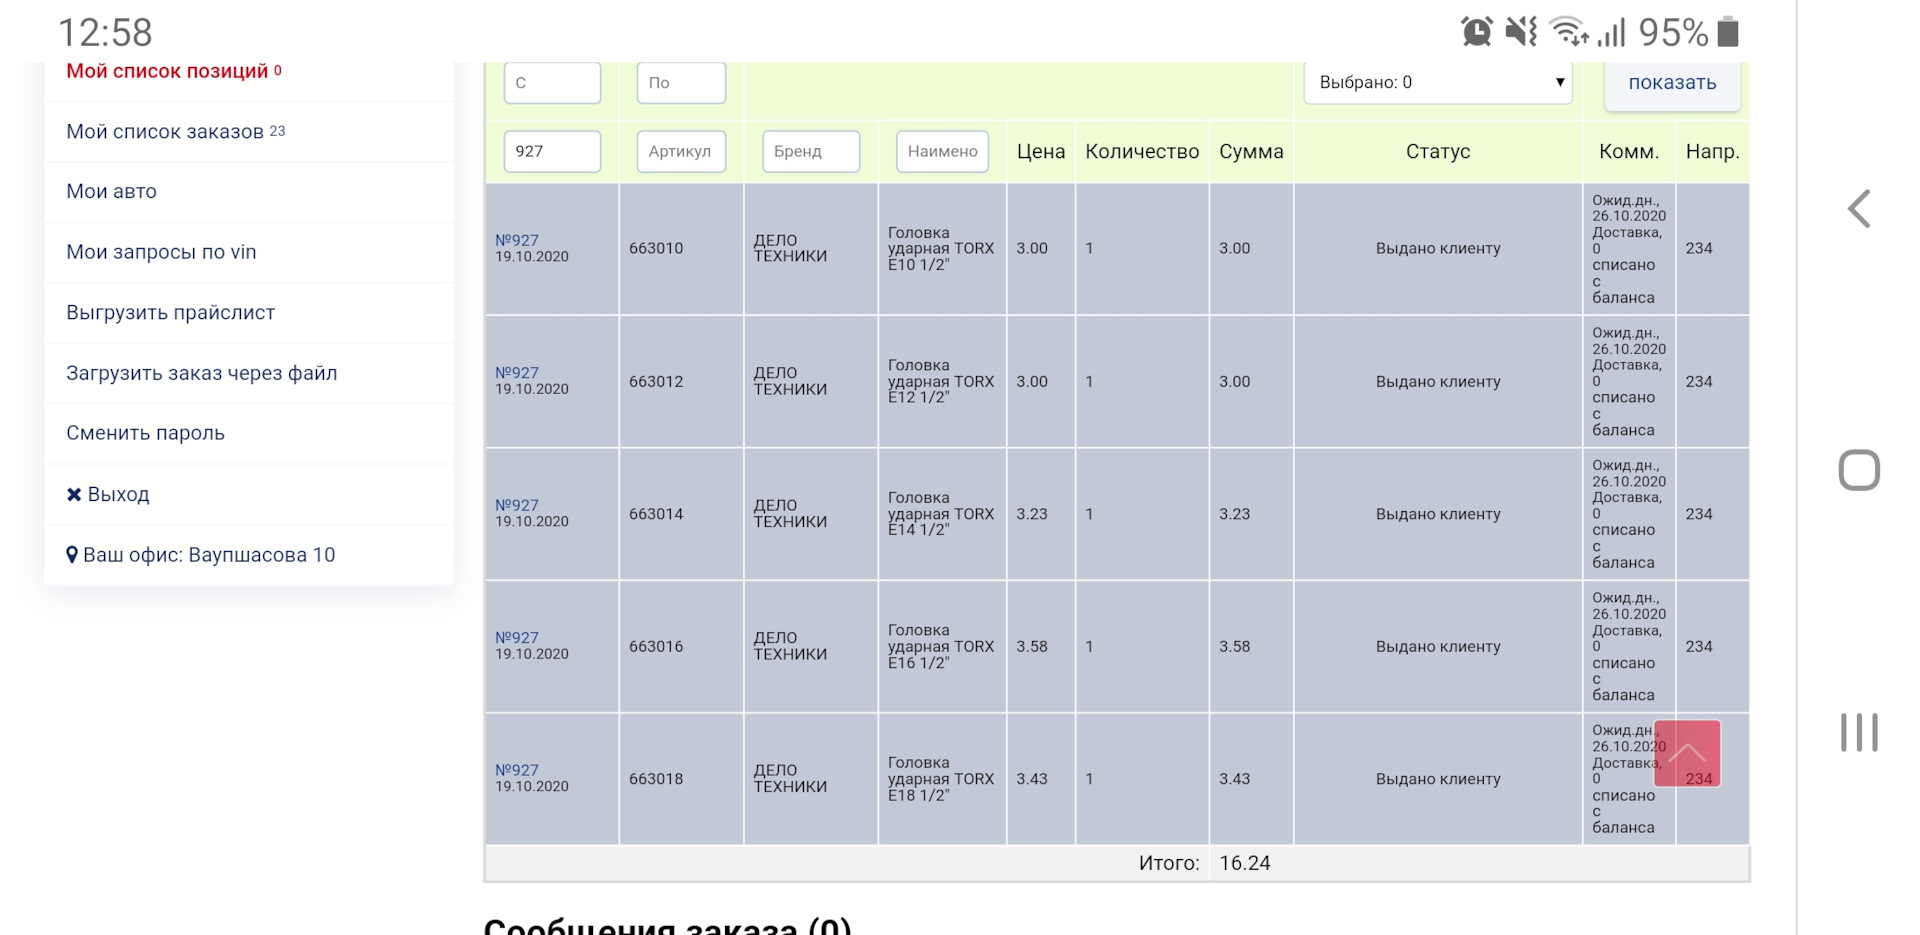Expand the 'Выбрано: 0' dropdown
Image resolution: width=1920 pixels, height=935 pixels.
coord(1437,83)
